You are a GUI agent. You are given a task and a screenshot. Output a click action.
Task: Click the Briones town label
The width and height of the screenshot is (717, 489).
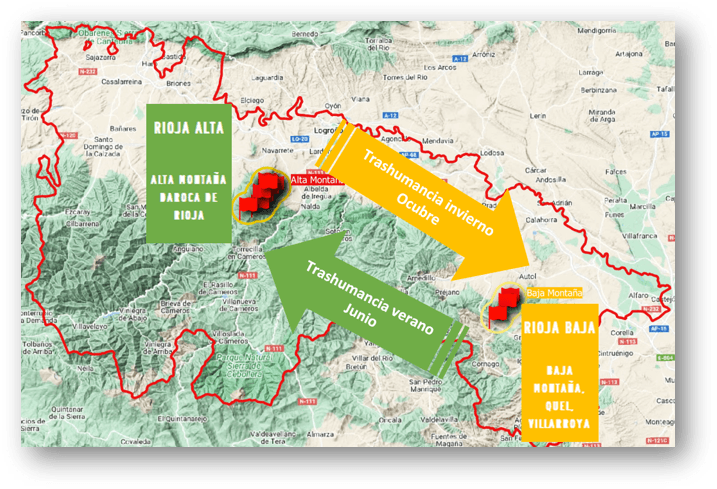pos(178,83)
